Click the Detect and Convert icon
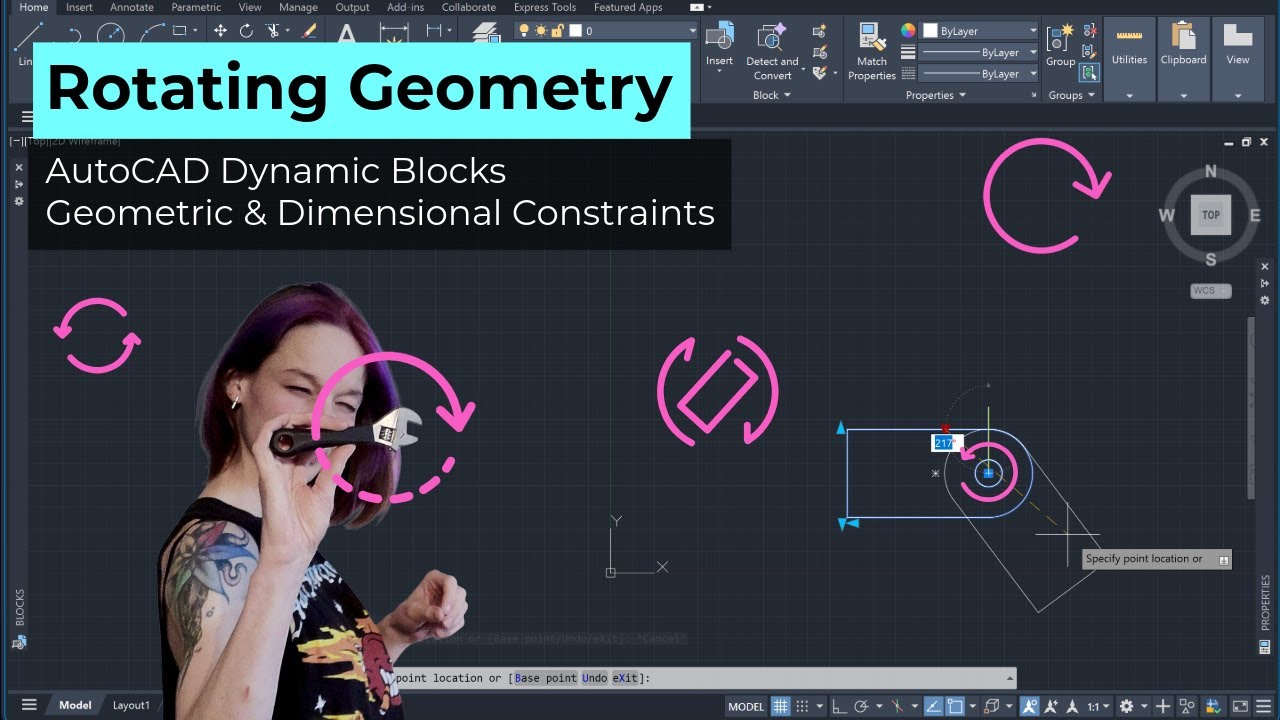The height and width of the screenshot is (720, 1280). (772, 38)
